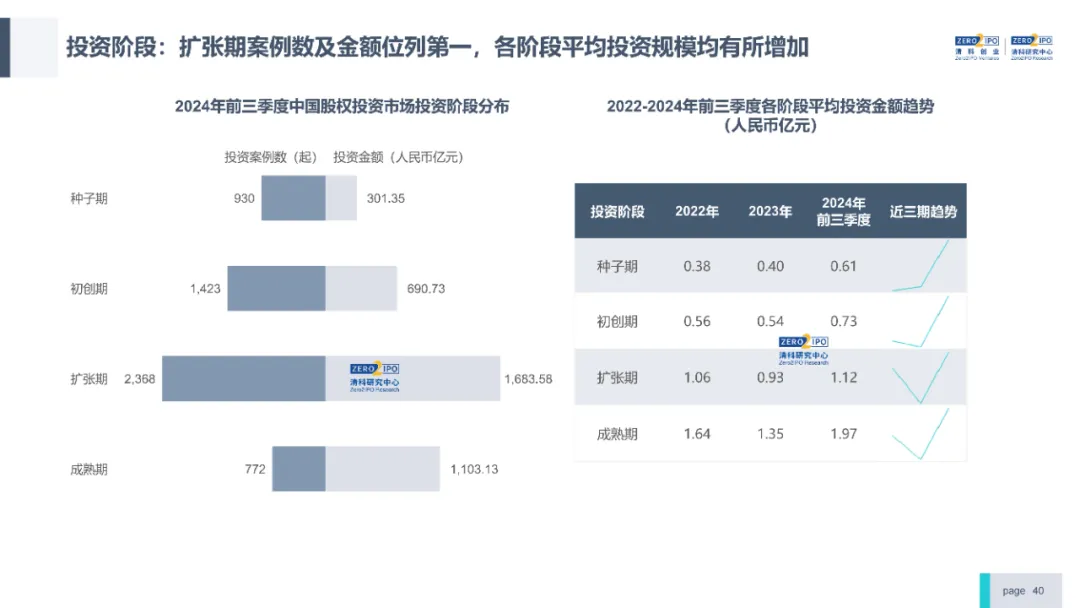Select the table cell 0.61
Screen dimensions: 1080x608
[x=844, y=266]
